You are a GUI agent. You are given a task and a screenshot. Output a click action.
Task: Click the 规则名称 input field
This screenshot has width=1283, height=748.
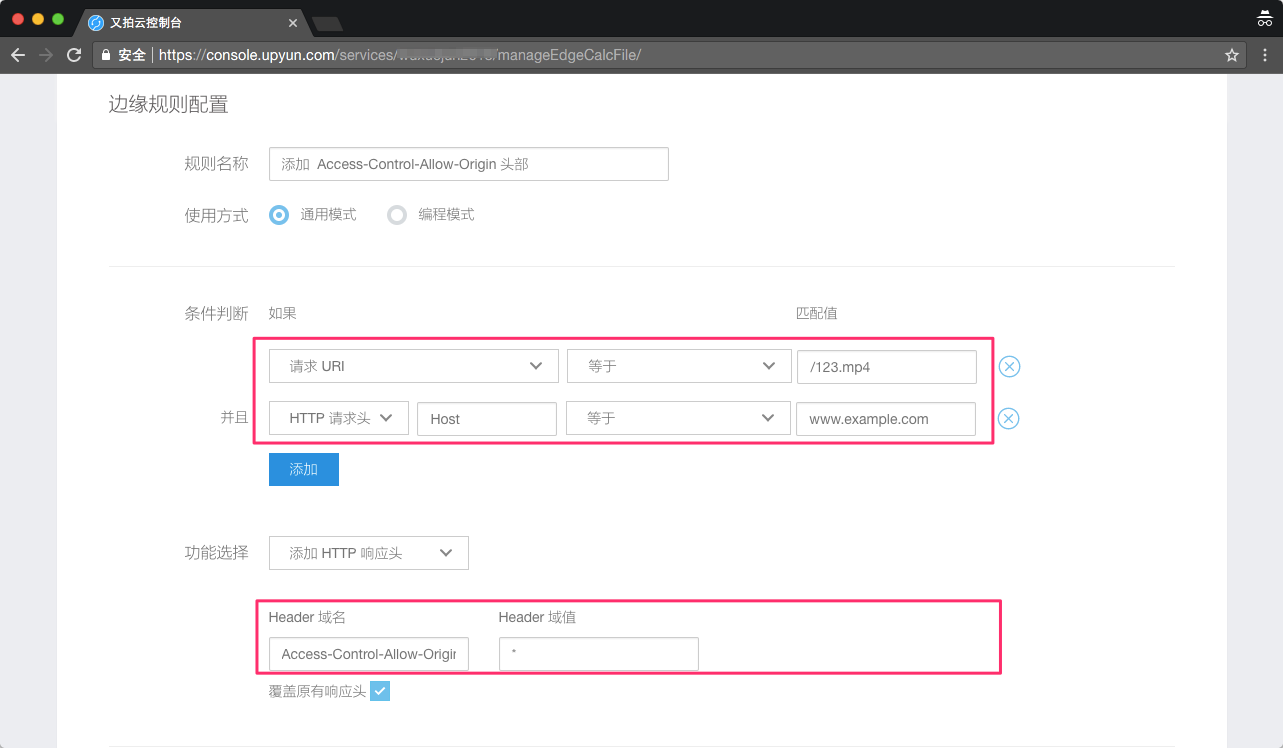(468, 164)
